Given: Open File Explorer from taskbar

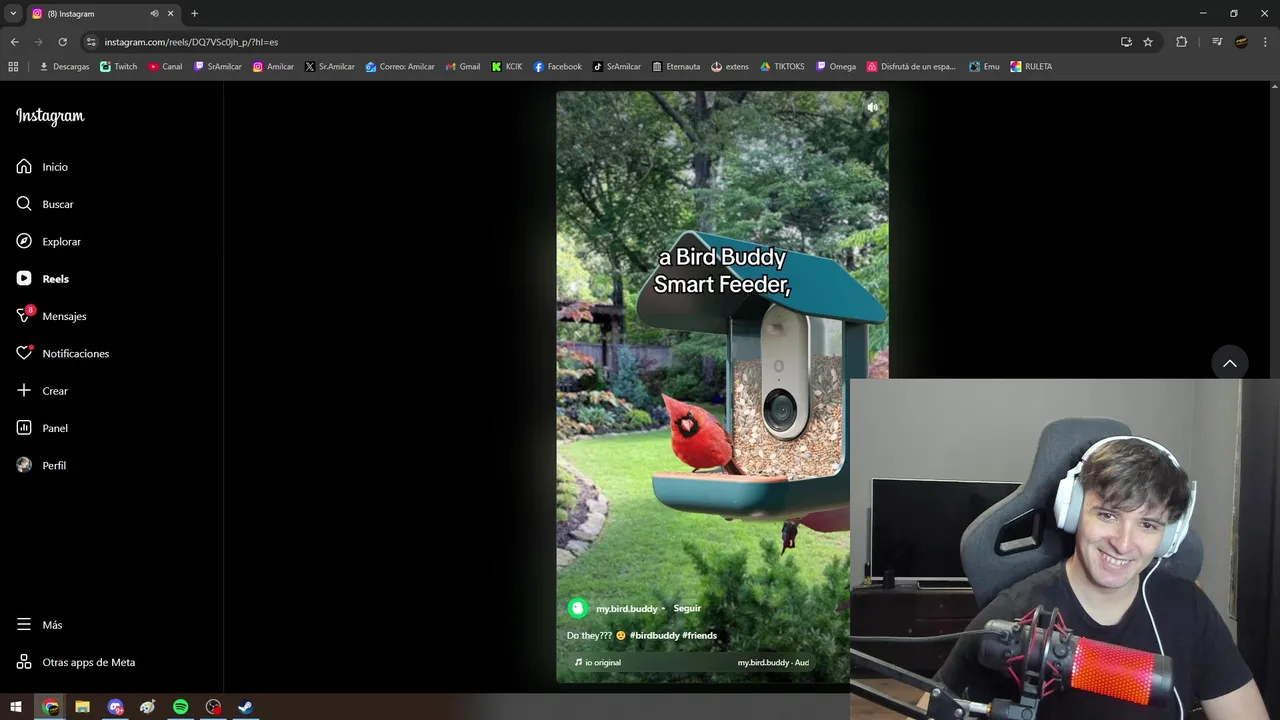Looking at the screenshot, I should tap(83, 707).
